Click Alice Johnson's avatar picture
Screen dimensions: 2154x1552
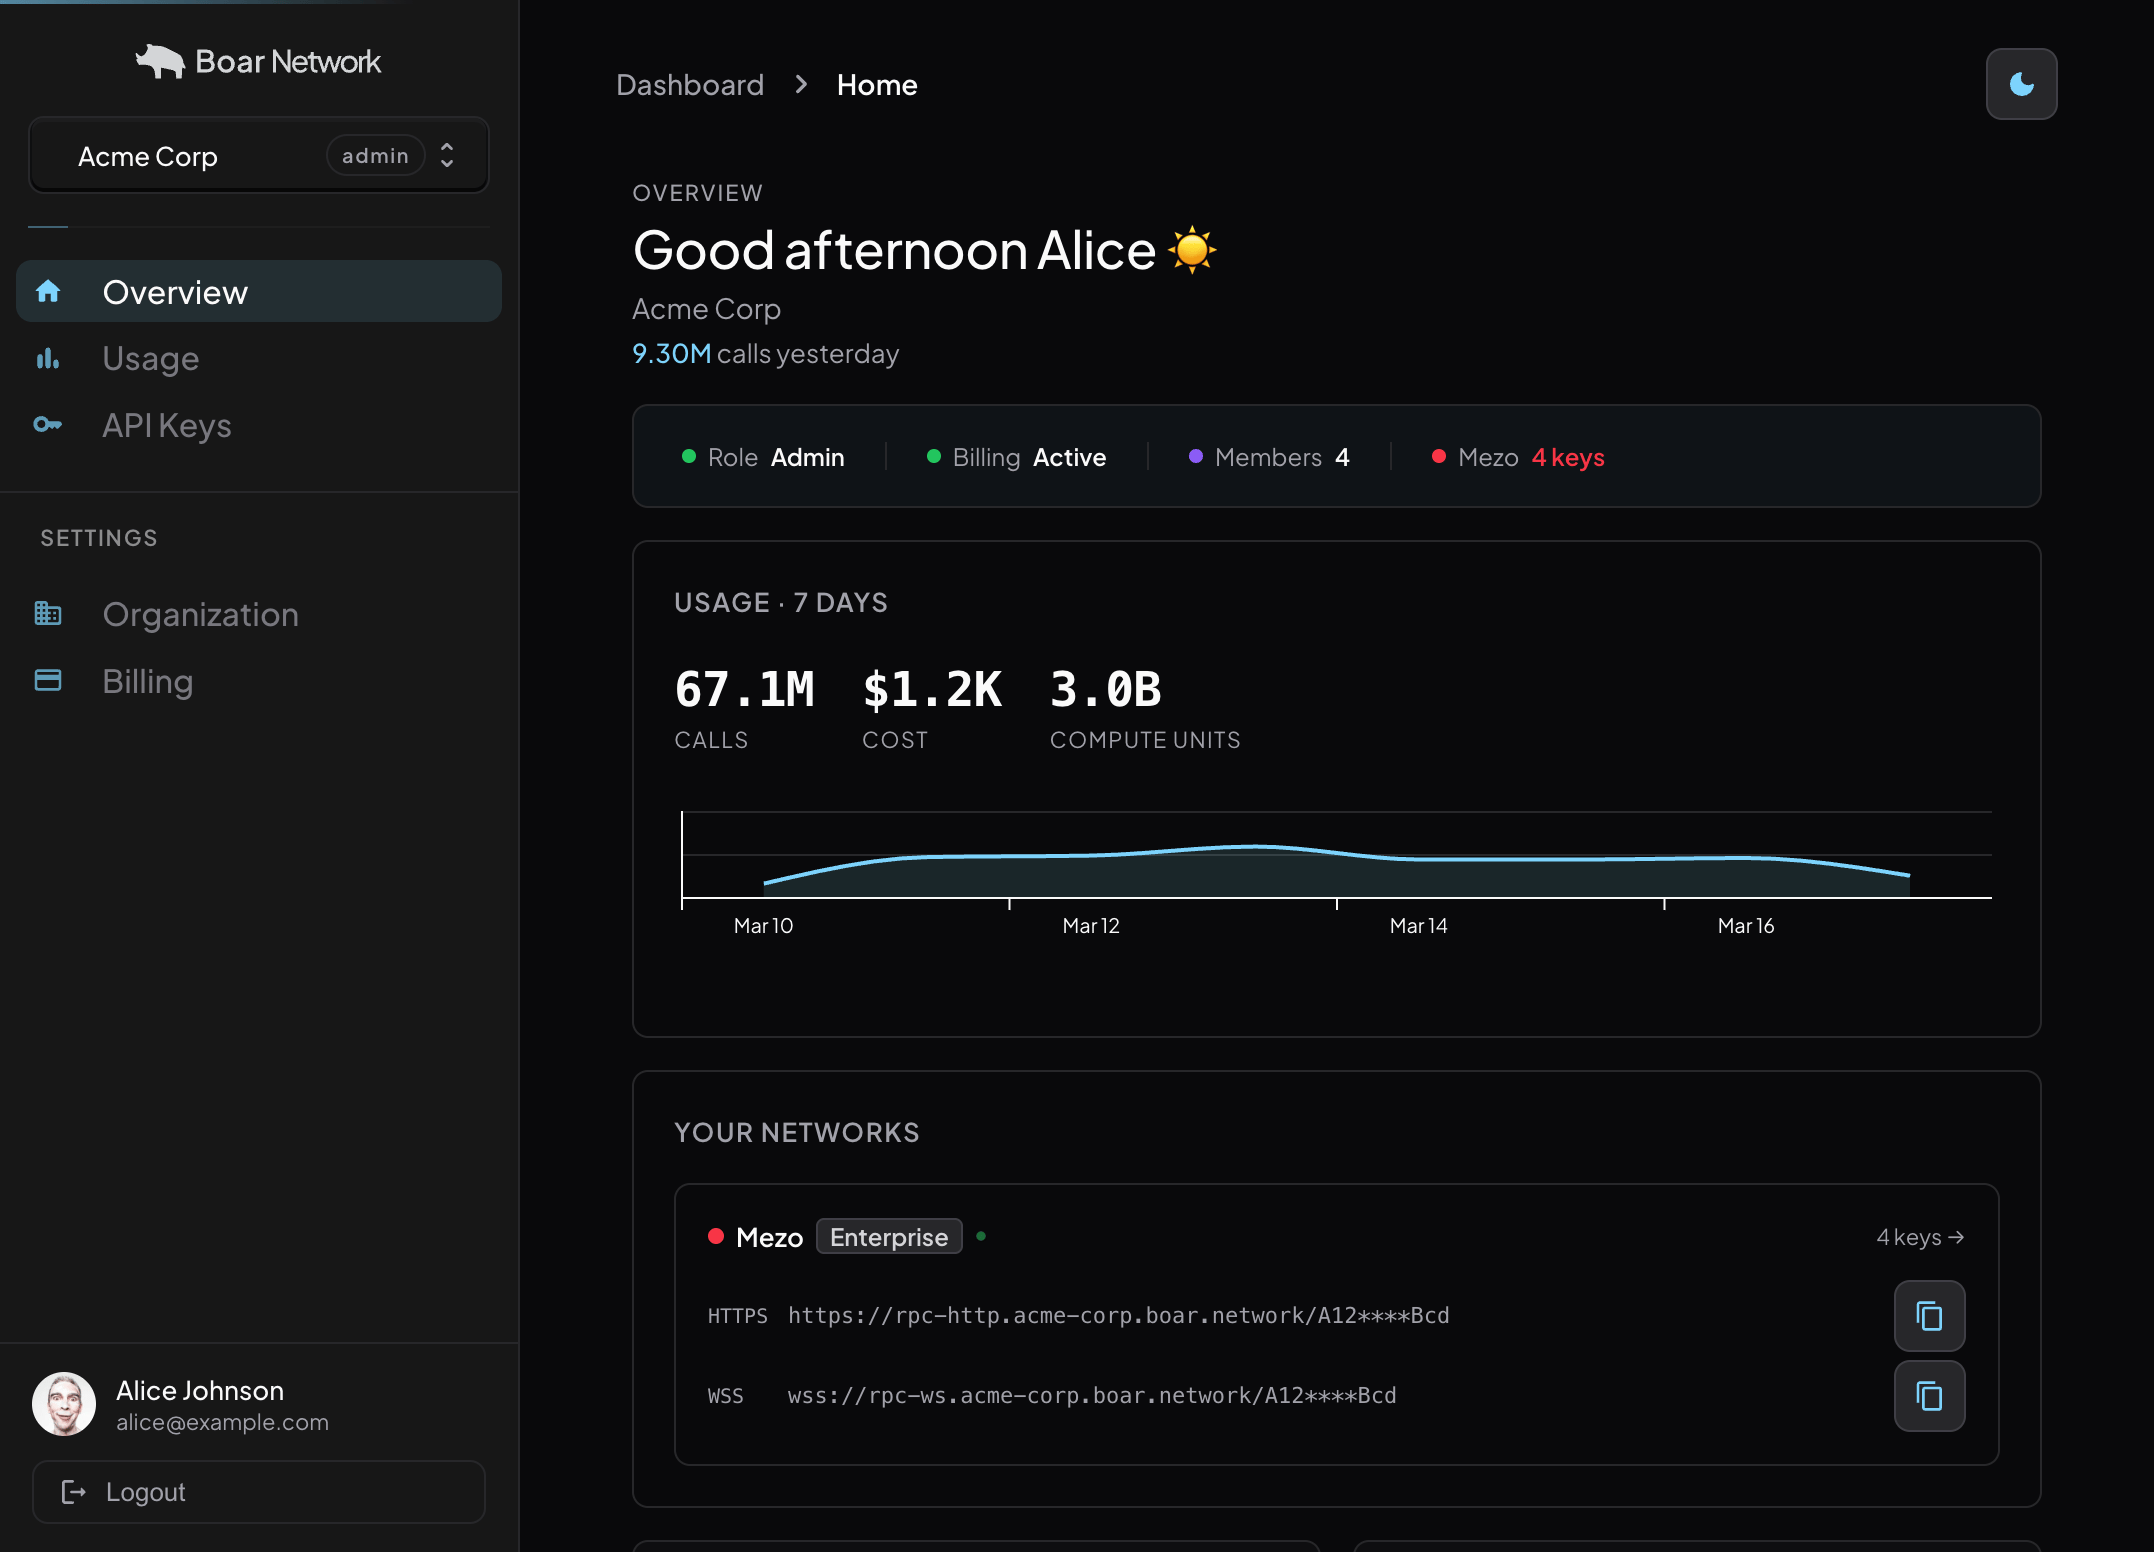[x=64, y=1404]
